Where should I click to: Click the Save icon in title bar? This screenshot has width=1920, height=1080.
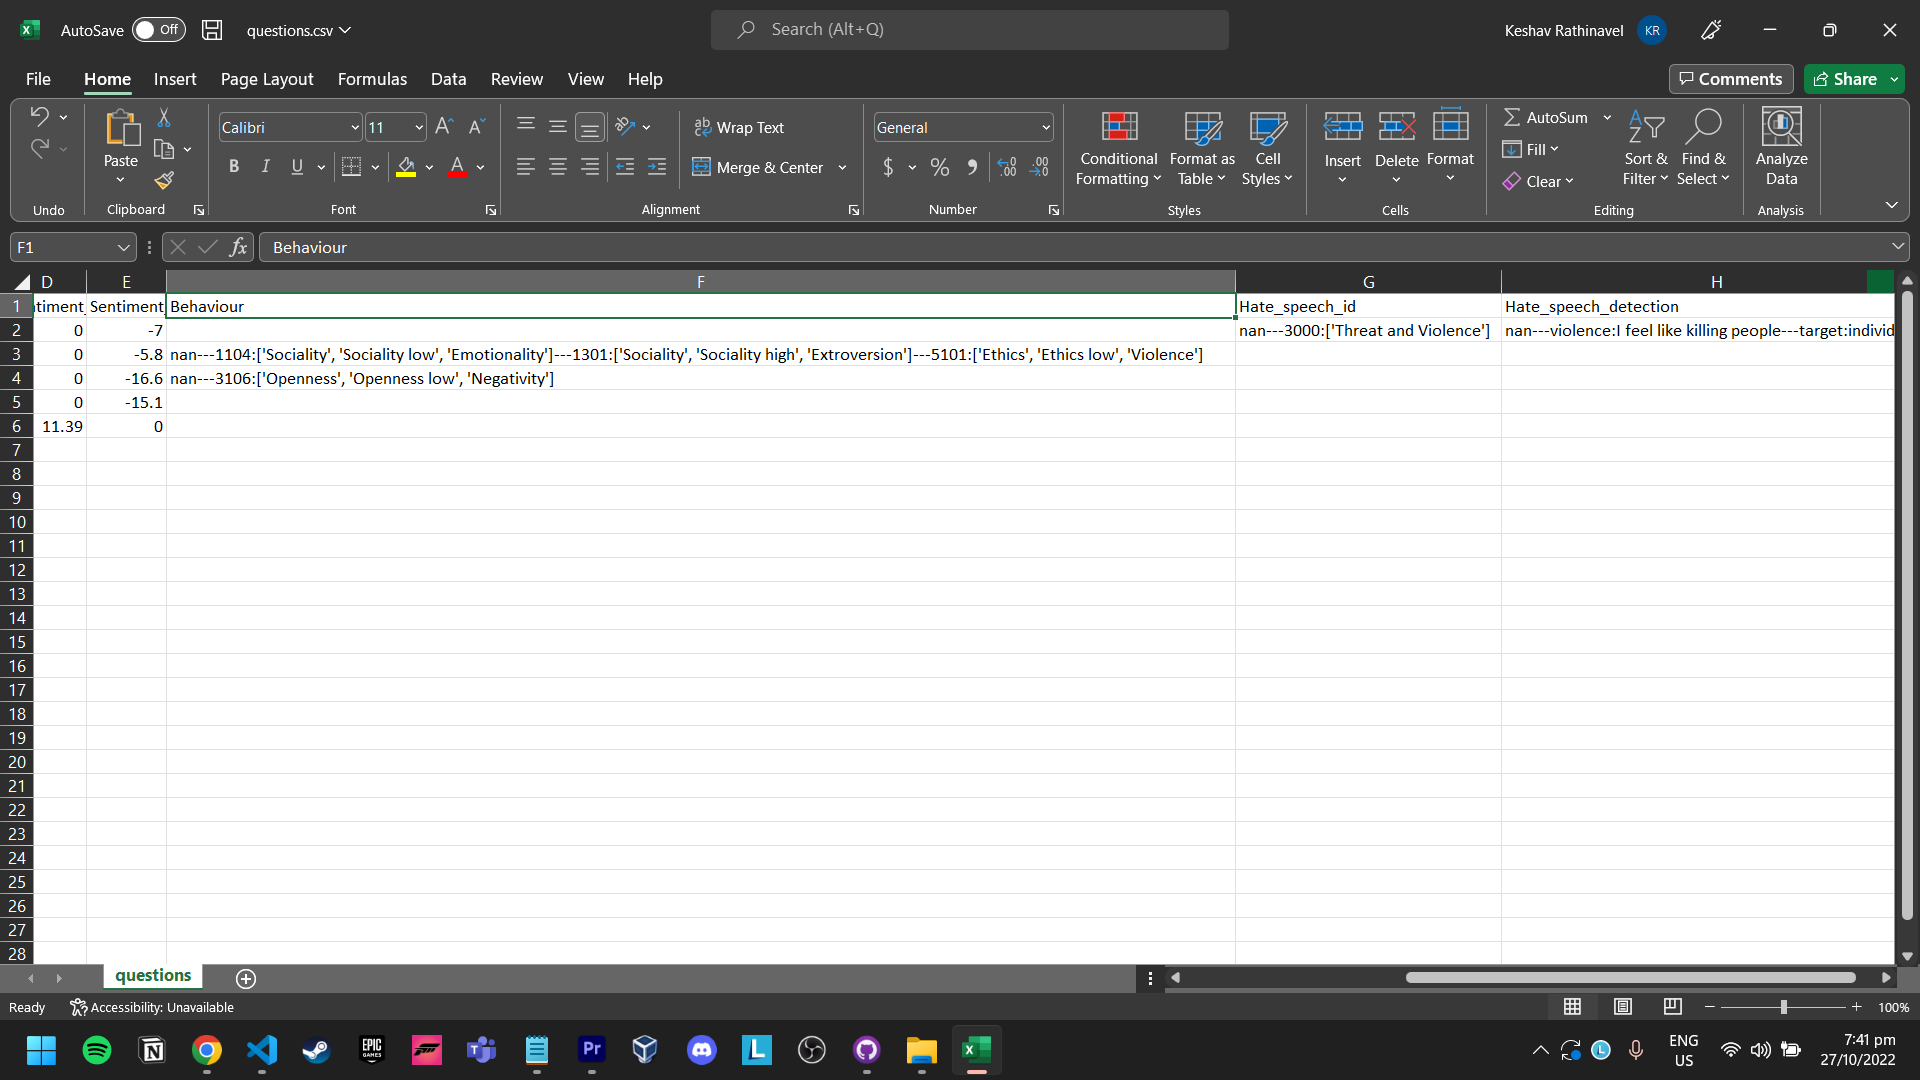(212, 30)
